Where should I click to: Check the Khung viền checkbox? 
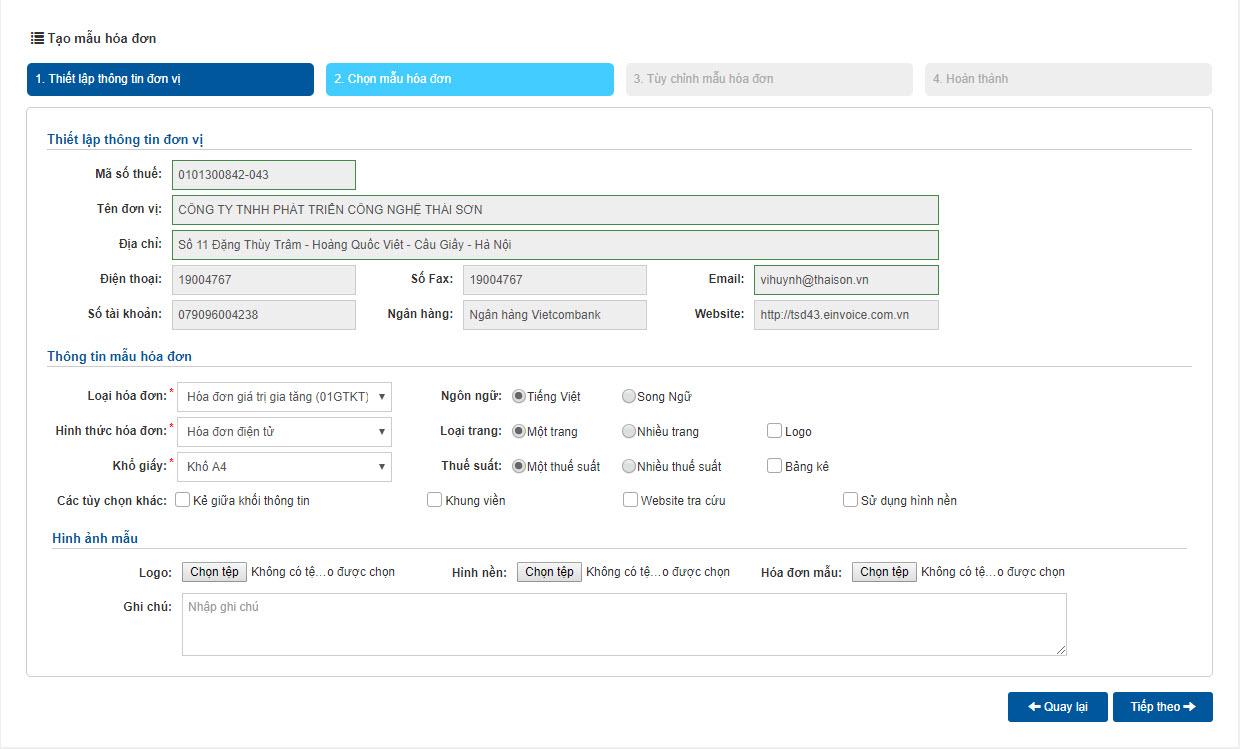434,500
